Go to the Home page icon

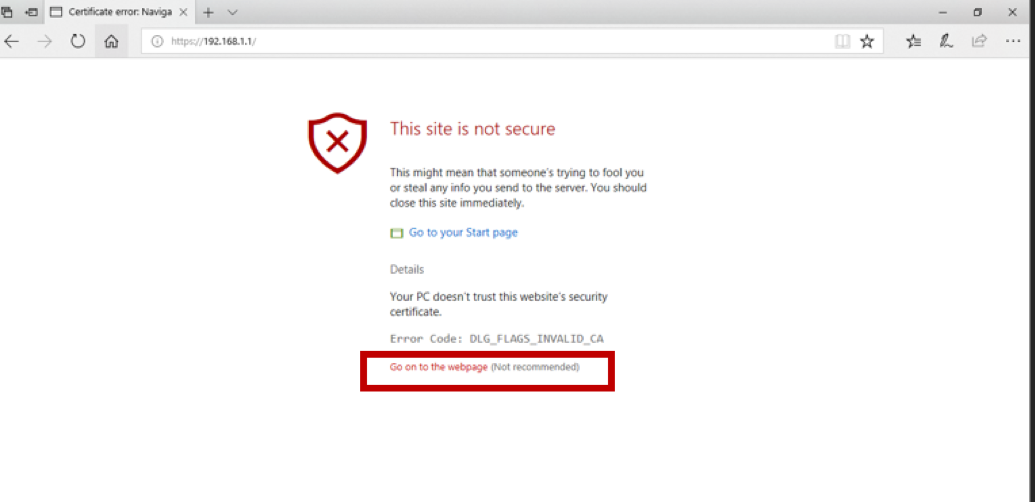tap(111, 42)
